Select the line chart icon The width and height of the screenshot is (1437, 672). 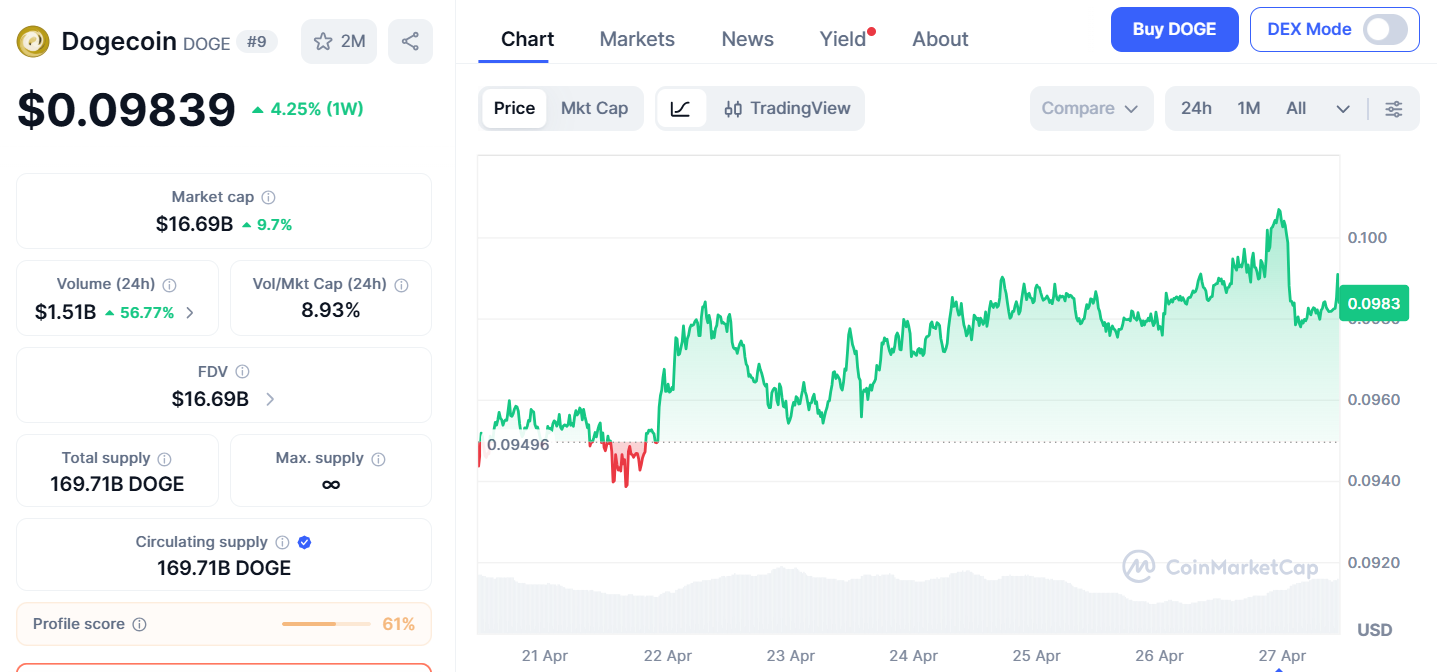[681, 108]
